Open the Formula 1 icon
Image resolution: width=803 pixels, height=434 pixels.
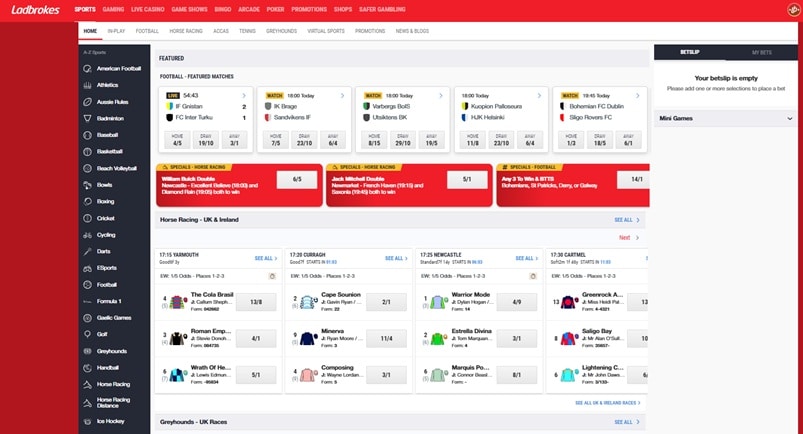(x=88, y=301)
